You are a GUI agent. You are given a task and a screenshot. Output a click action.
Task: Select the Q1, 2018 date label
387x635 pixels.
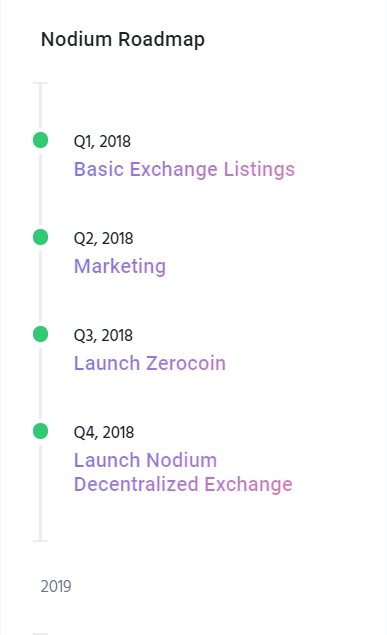pyautogui.click(x=102, y=141)
